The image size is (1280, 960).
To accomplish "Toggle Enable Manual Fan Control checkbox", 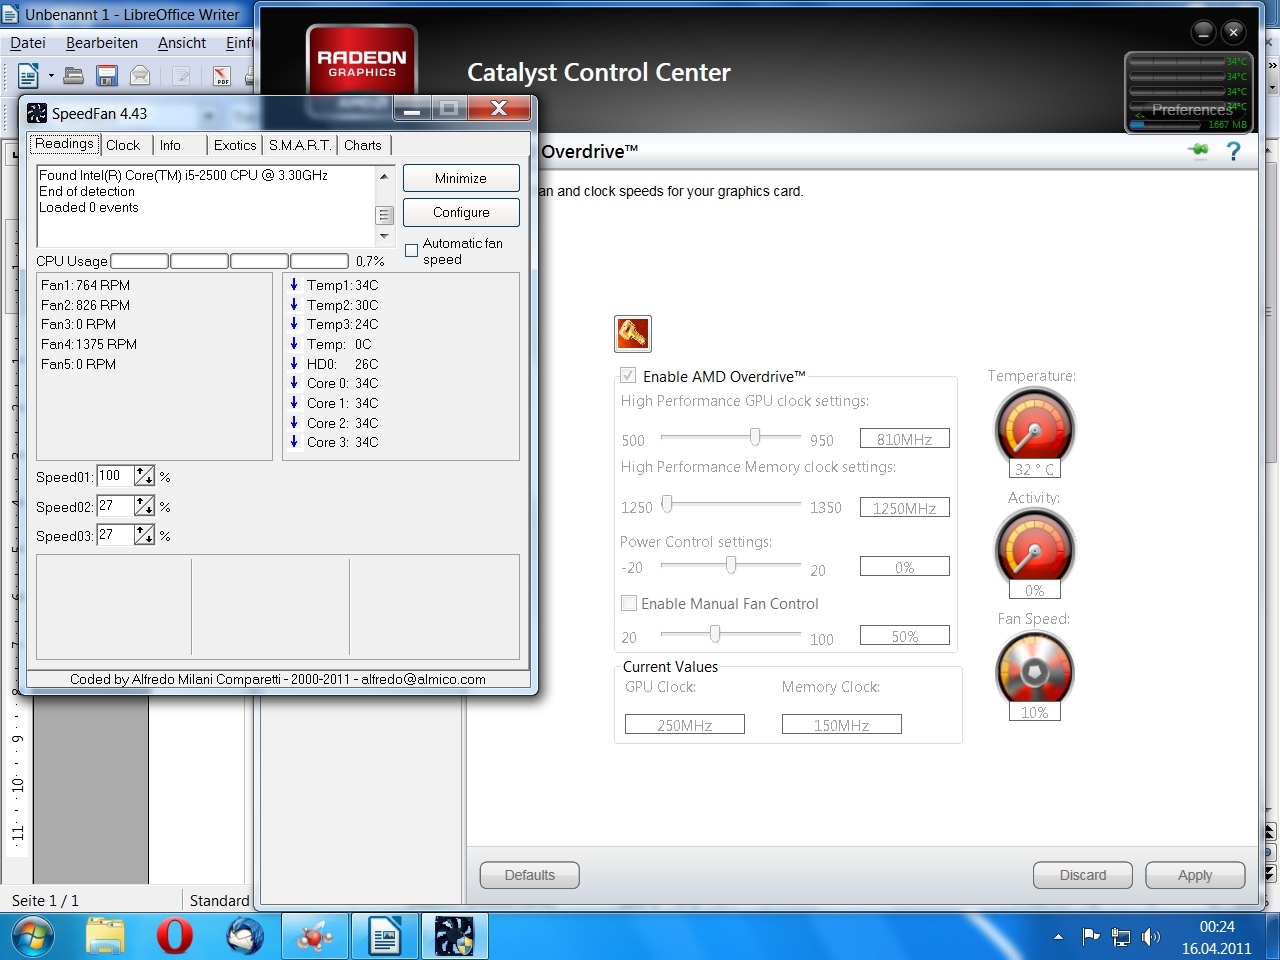I will tap(629, 603).
